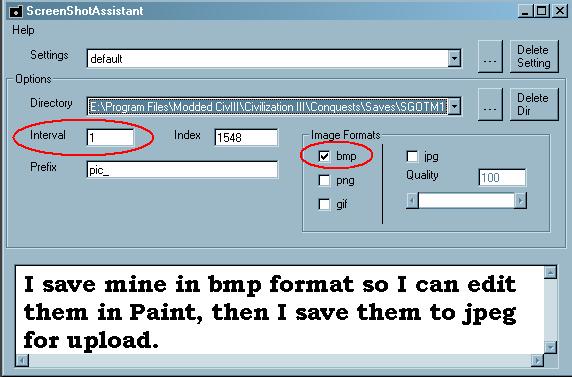Enable the gif format checkbox
This screenshot has width=572, height=378.
click(x=324, y=204)
